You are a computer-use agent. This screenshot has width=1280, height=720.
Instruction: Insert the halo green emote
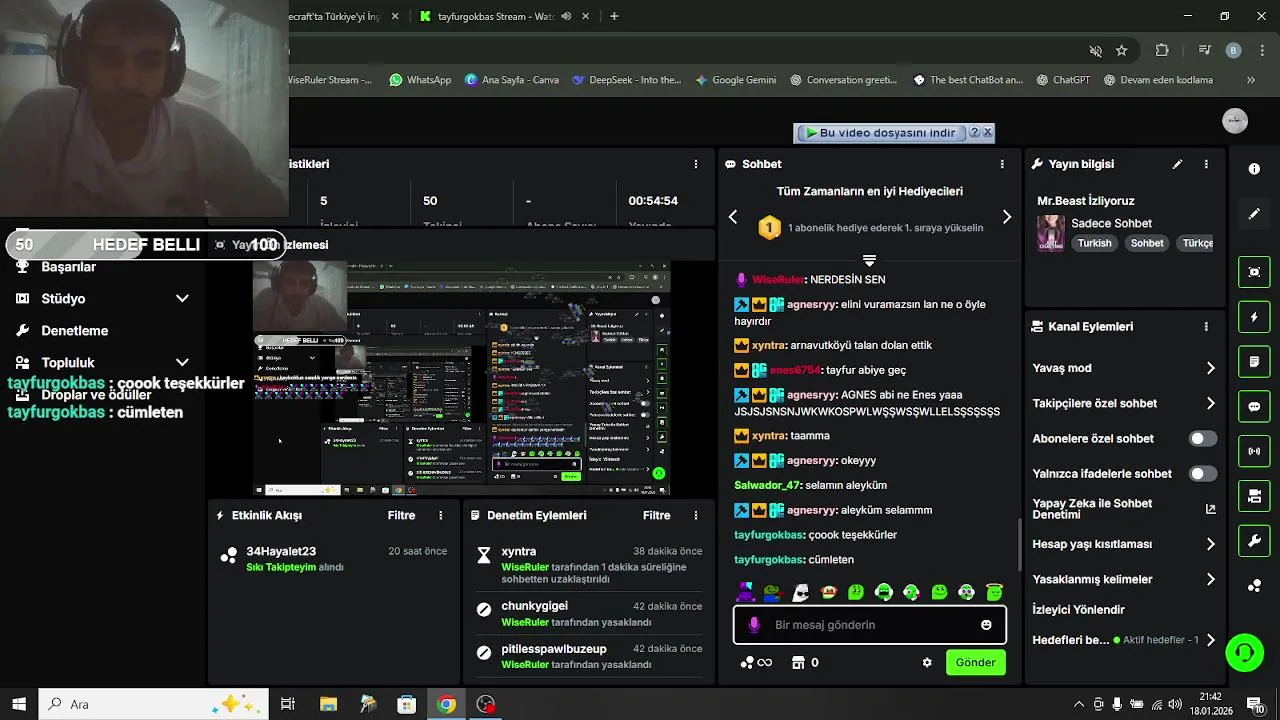coord(994,592)
